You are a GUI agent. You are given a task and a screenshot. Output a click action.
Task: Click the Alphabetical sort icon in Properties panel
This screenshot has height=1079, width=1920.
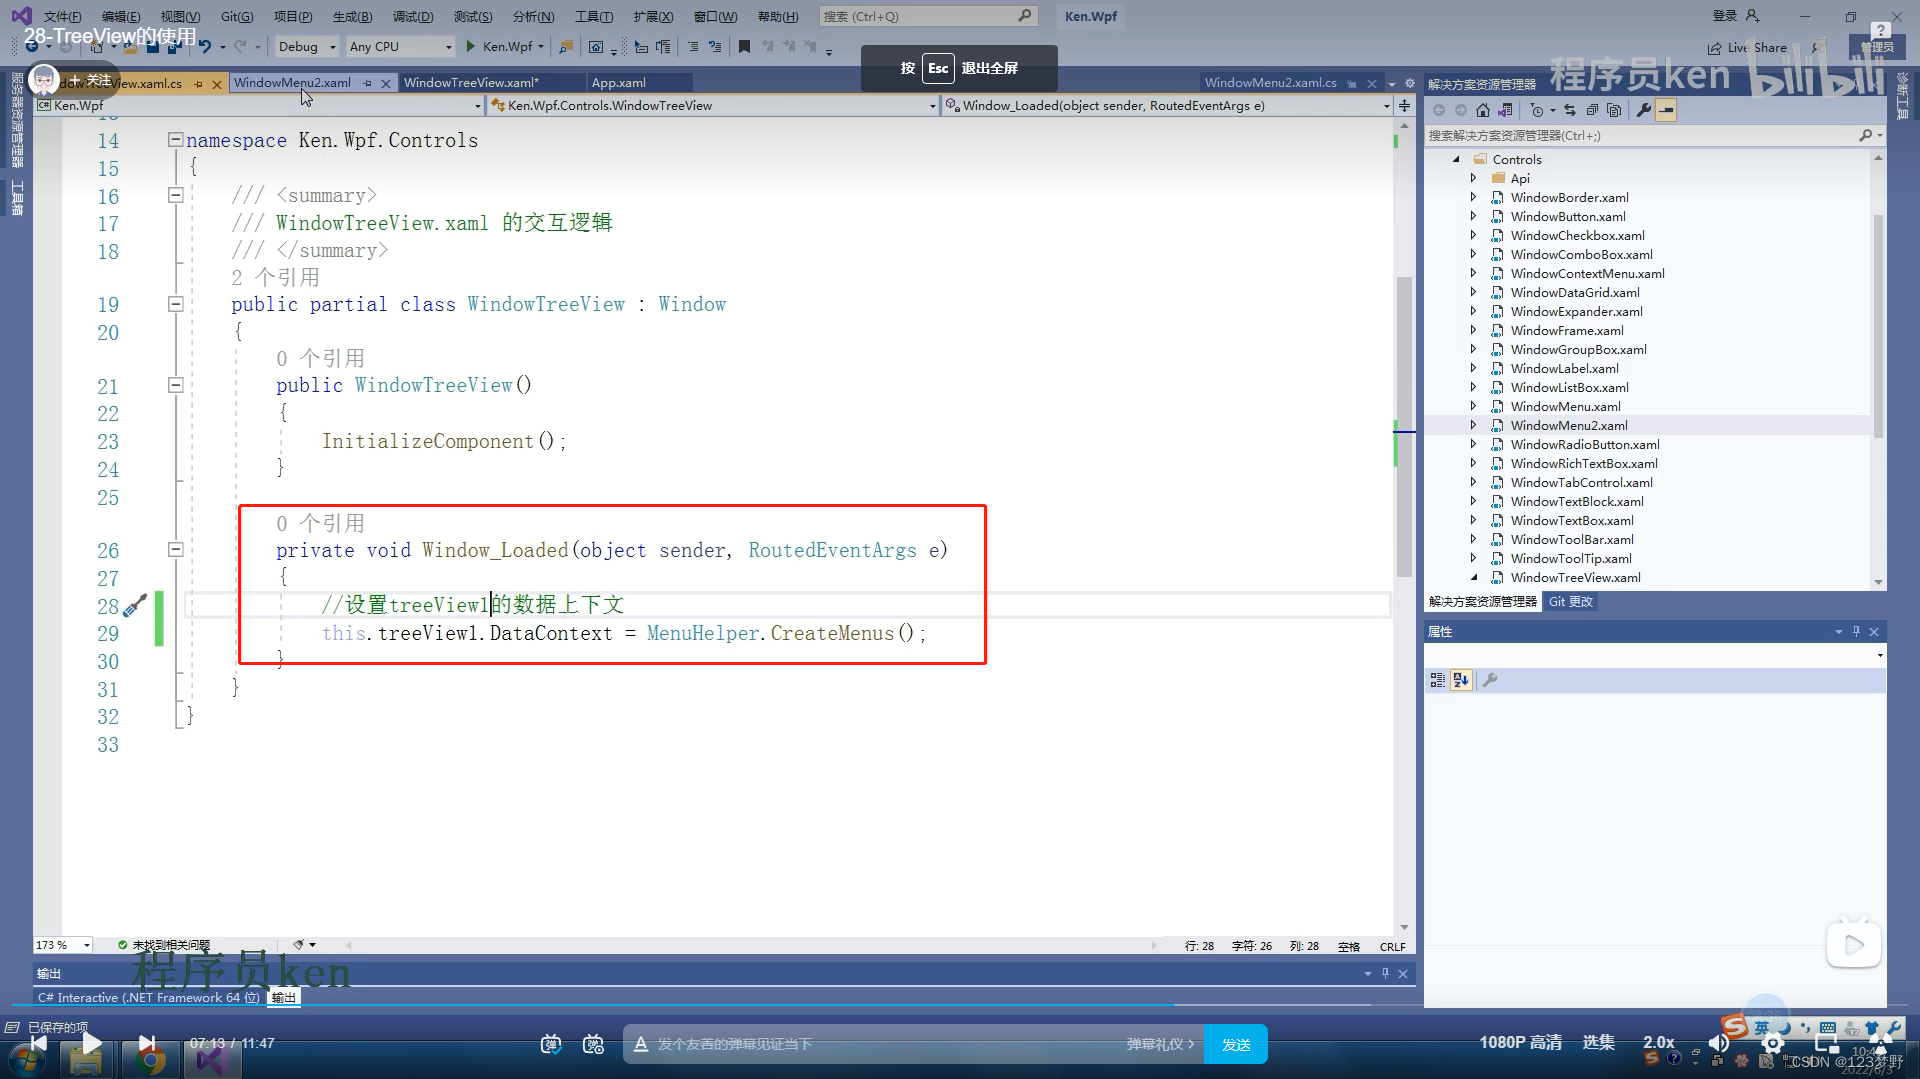click(x=1461, y=680)
